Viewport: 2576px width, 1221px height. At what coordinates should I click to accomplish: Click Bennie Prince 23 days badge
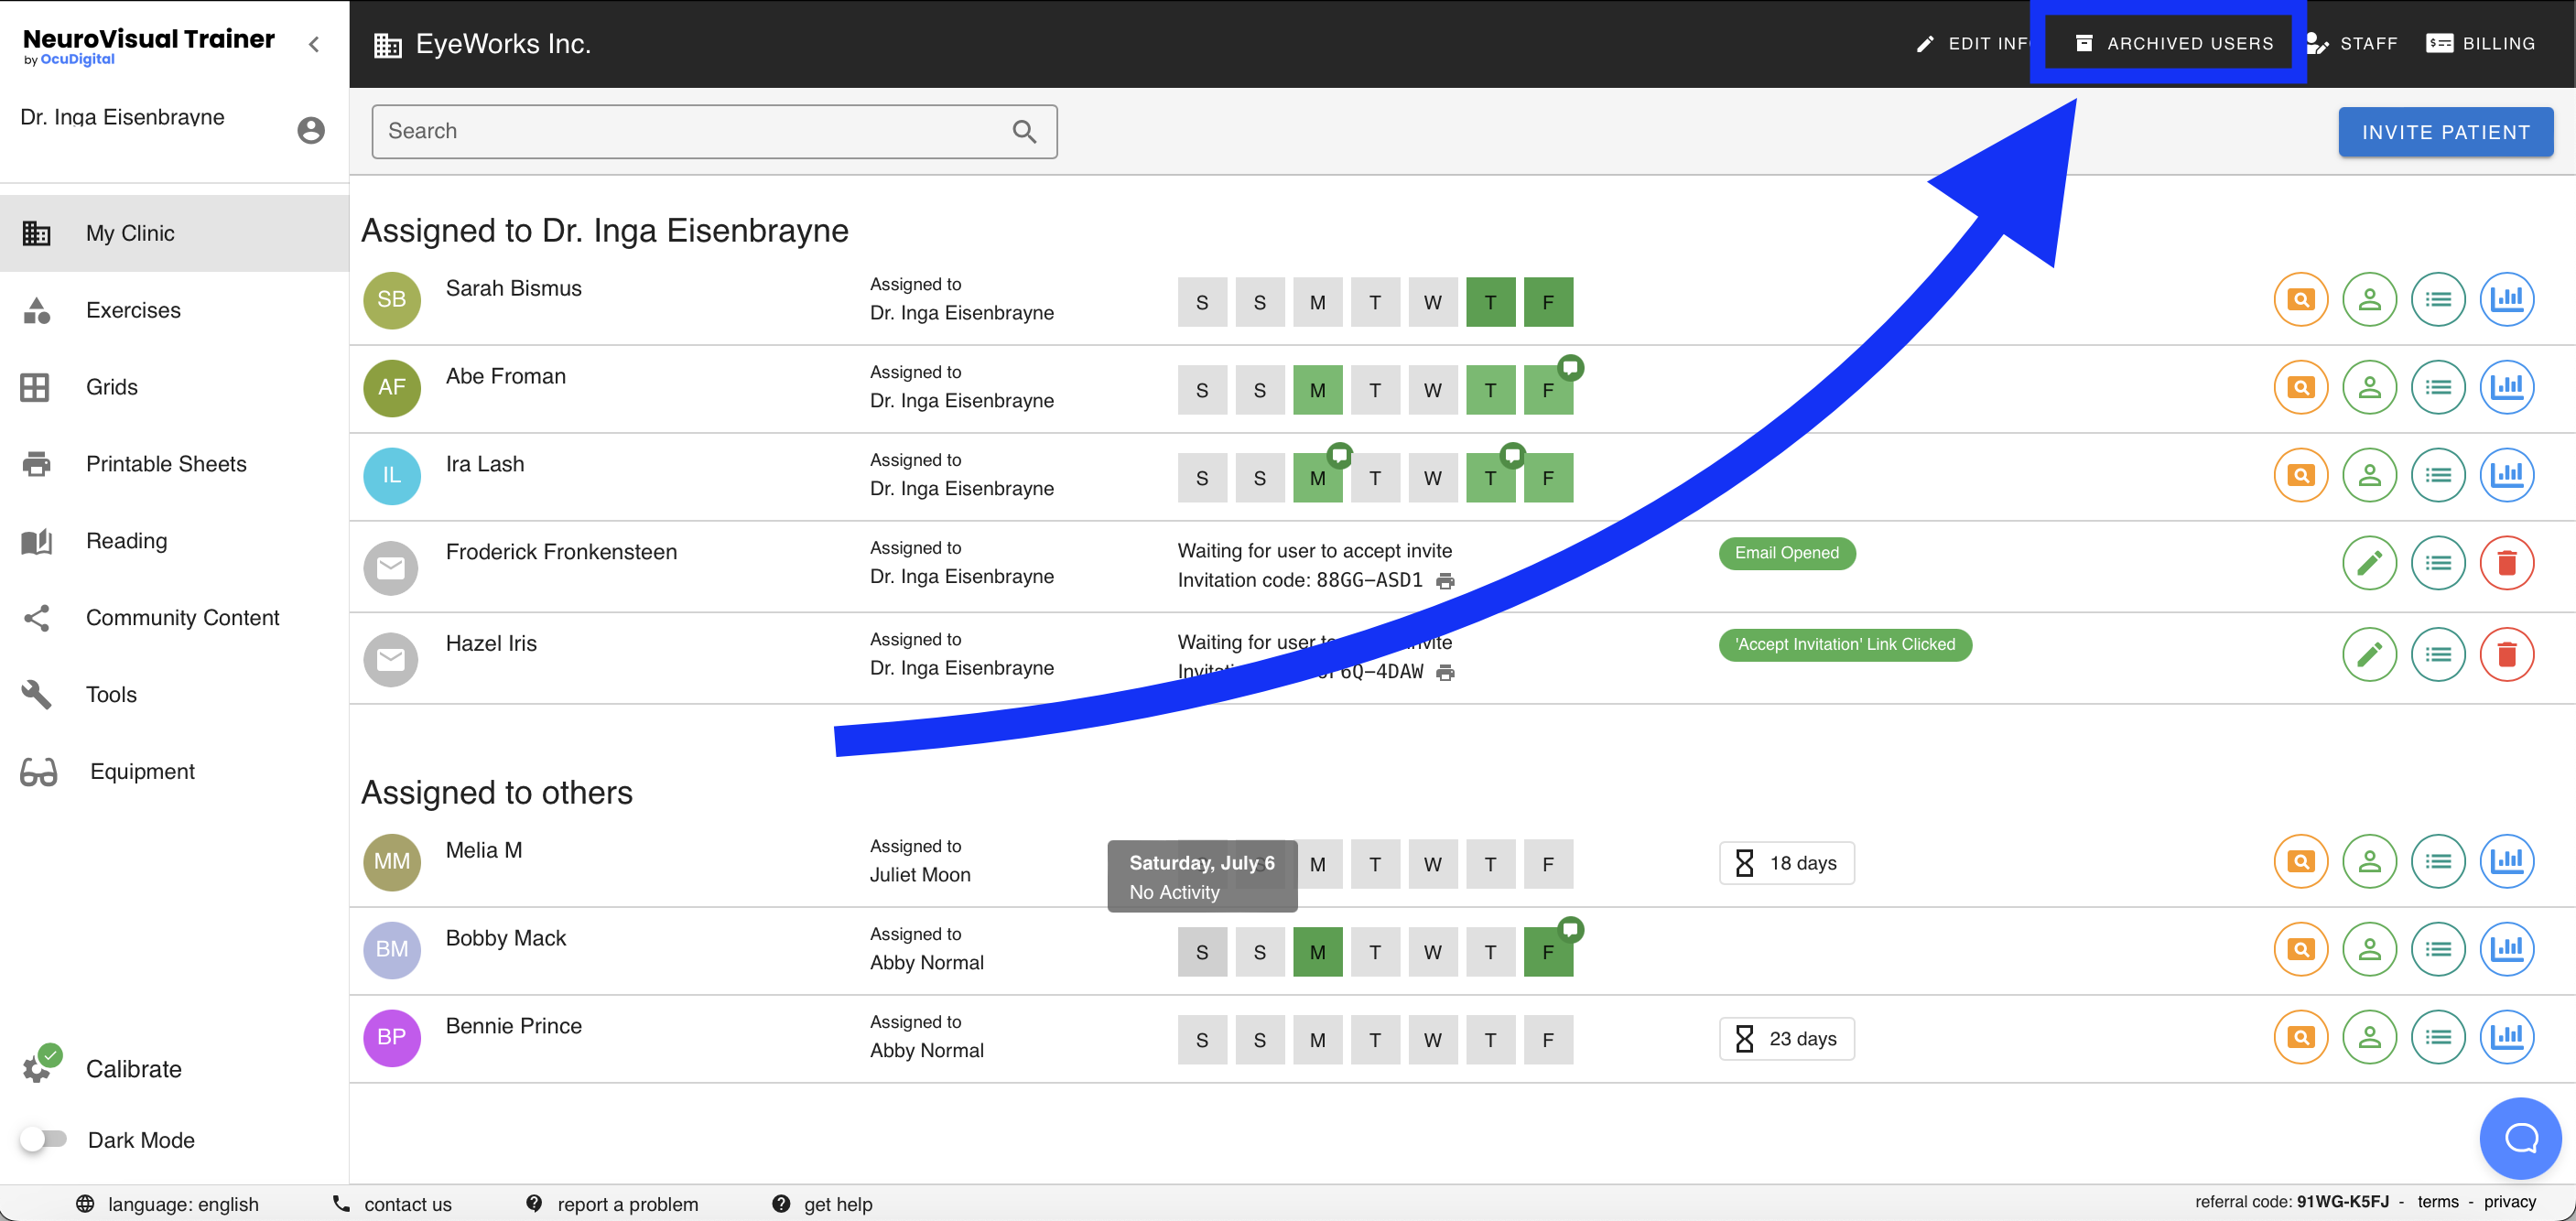tap(1786, 1039)
